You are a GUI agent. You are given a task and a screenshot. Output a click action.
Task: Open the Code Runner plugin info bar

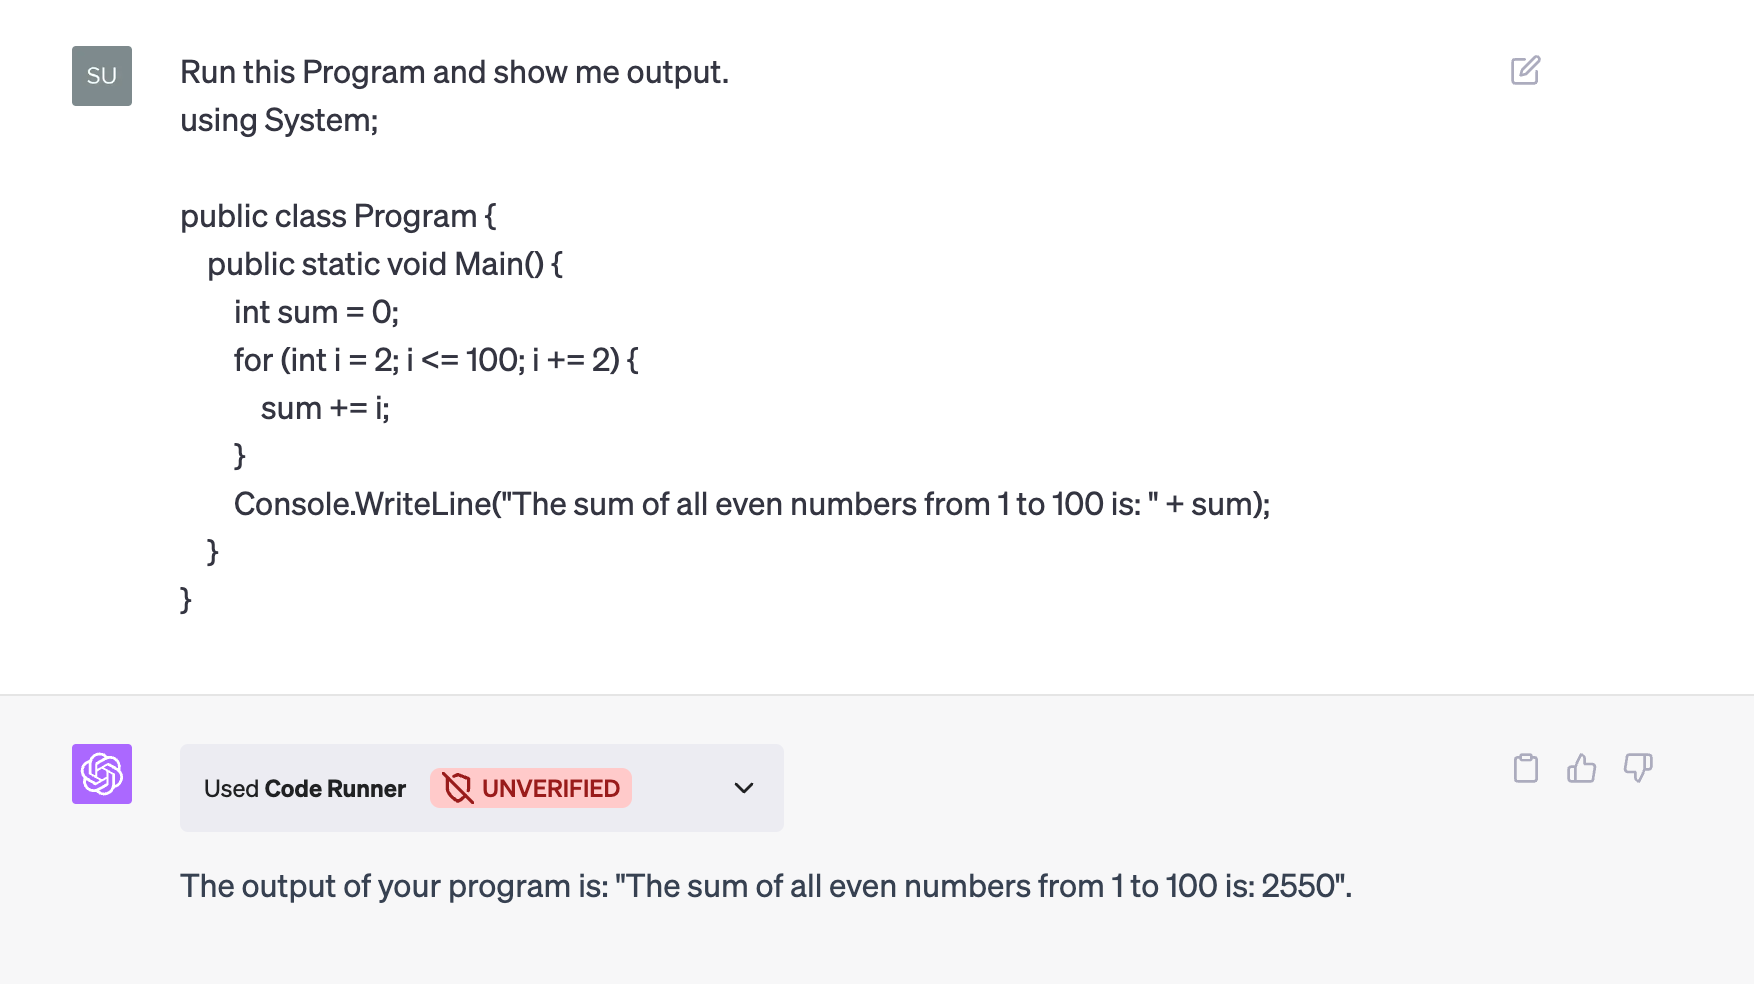(481, 788)
